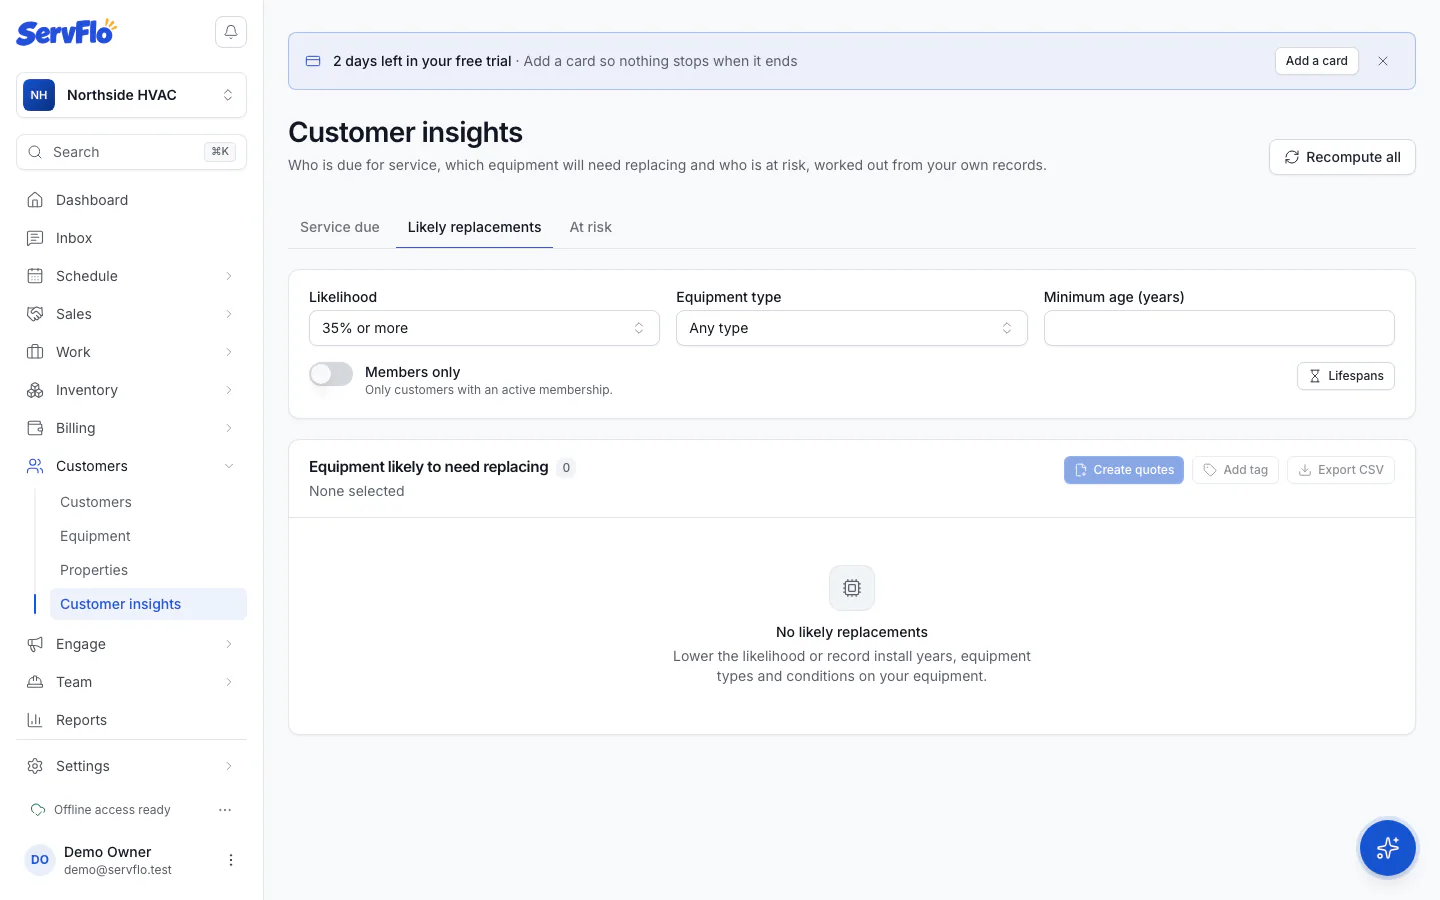Open Demo Owner account options menu

coord(231,860)
